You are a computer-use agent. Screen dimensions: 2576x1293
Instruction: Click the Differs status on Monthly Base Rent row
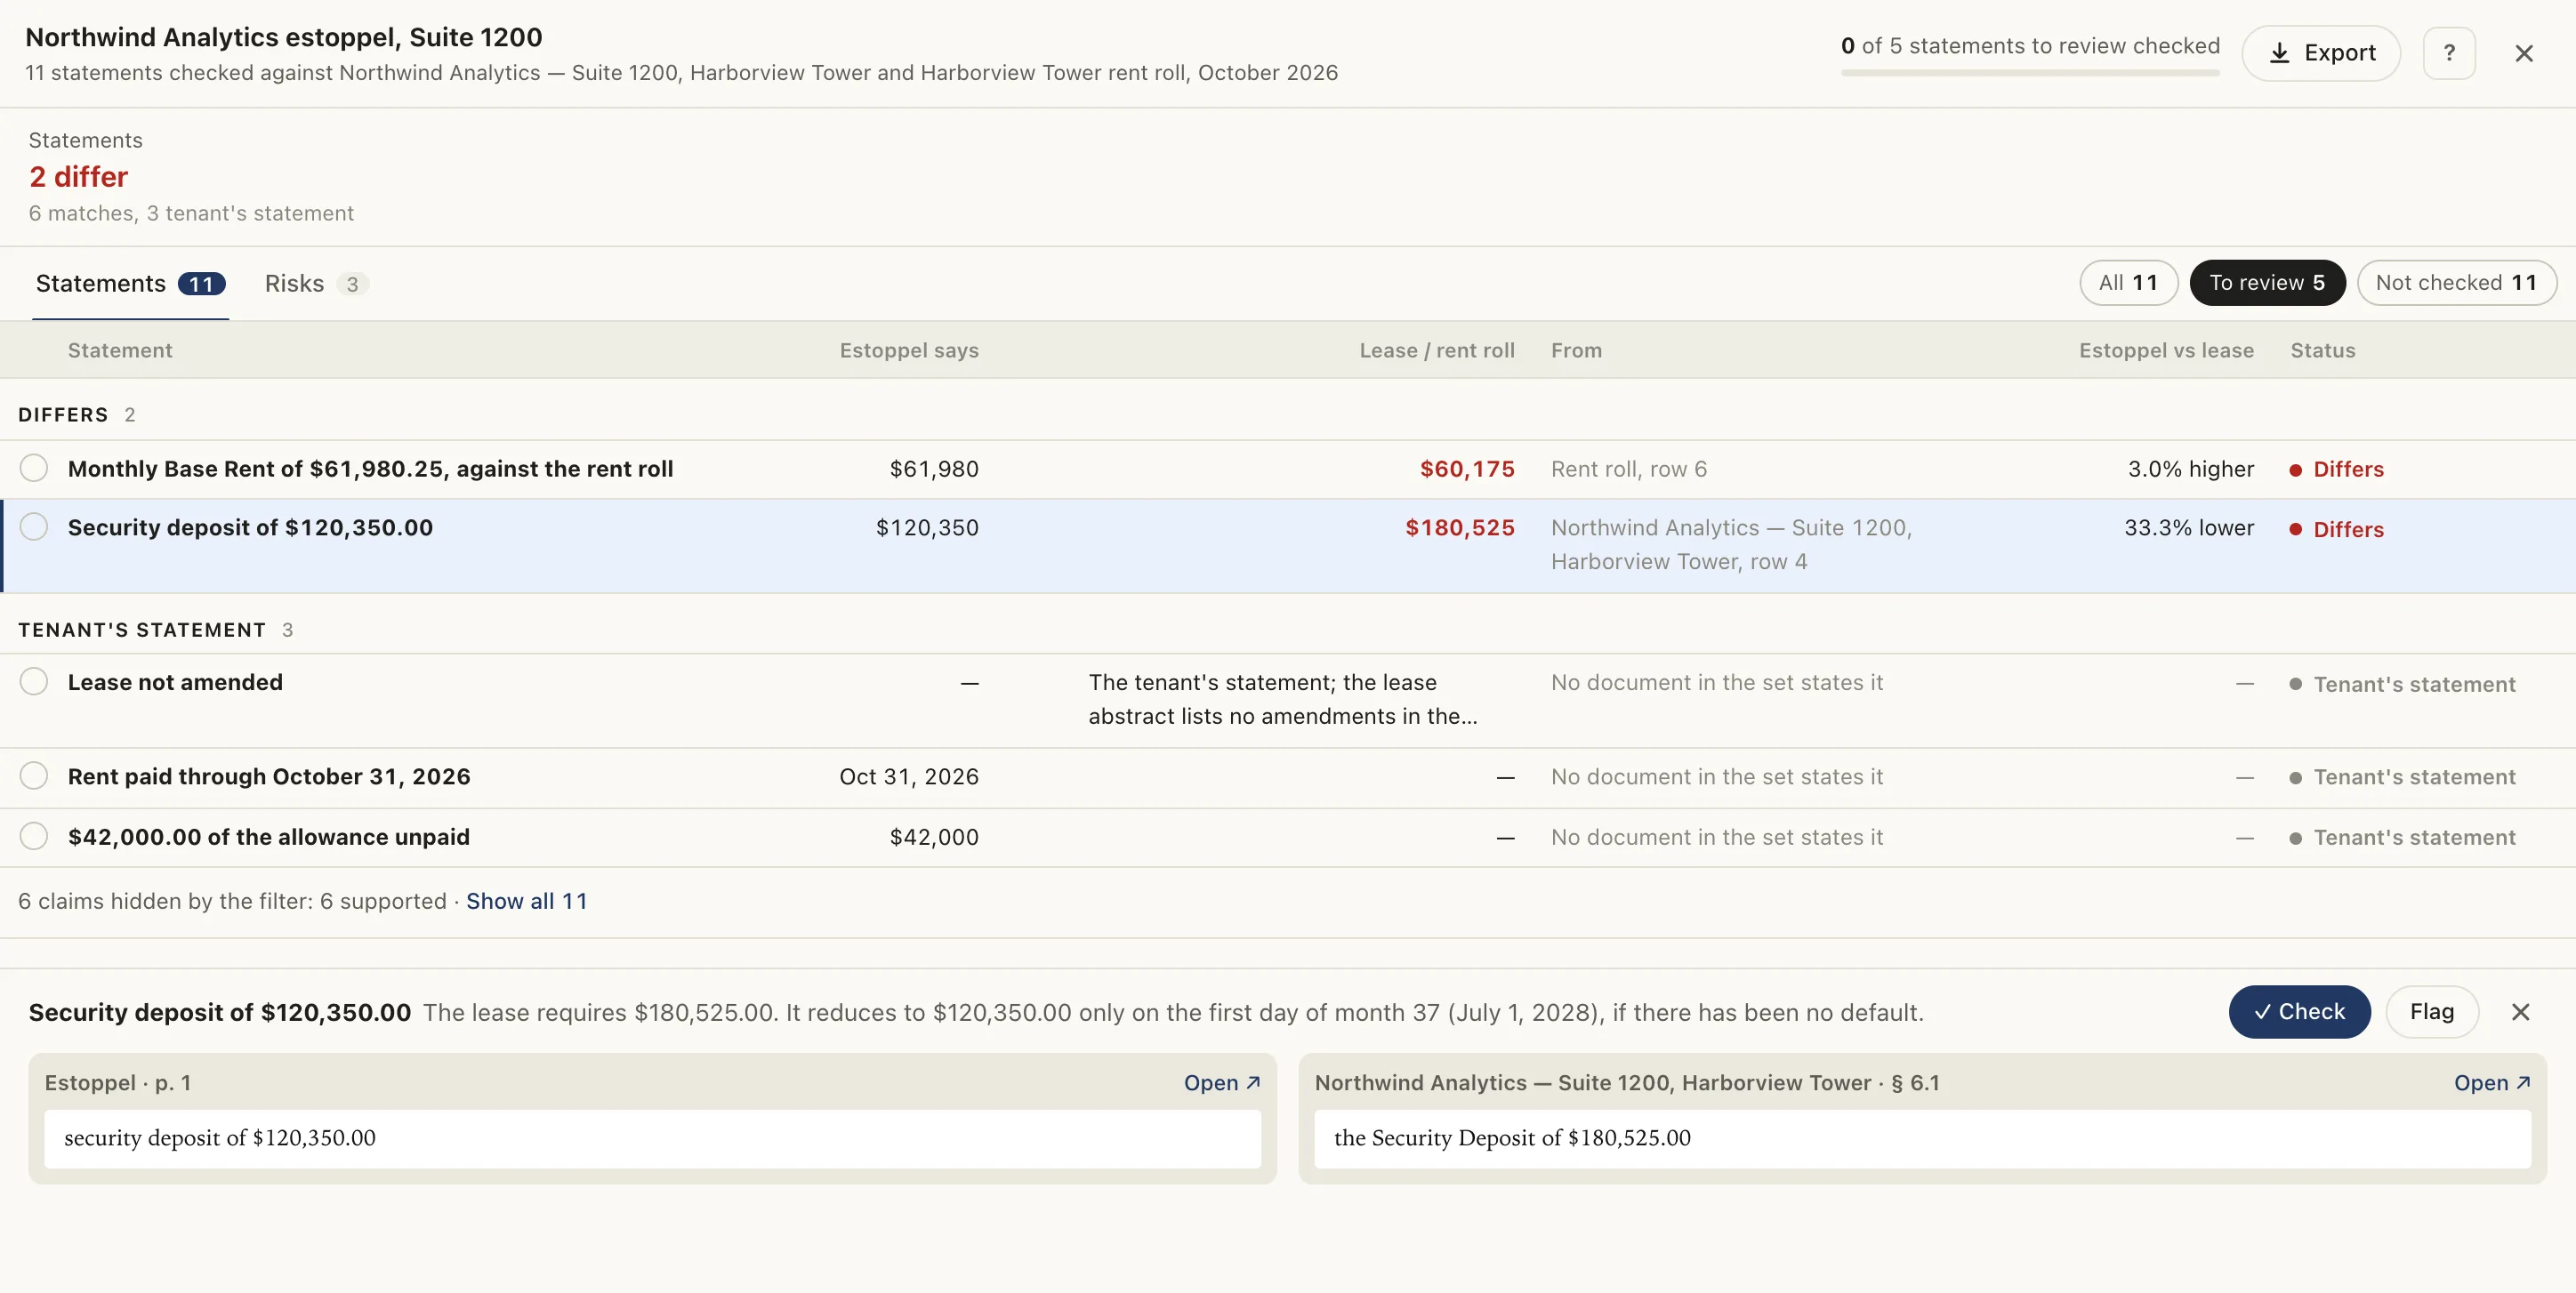pos(2337,470)
